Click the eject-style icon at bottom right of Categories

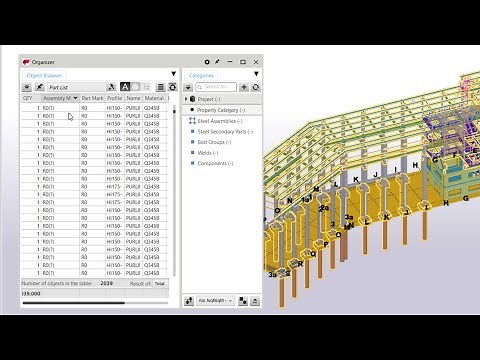255,301
